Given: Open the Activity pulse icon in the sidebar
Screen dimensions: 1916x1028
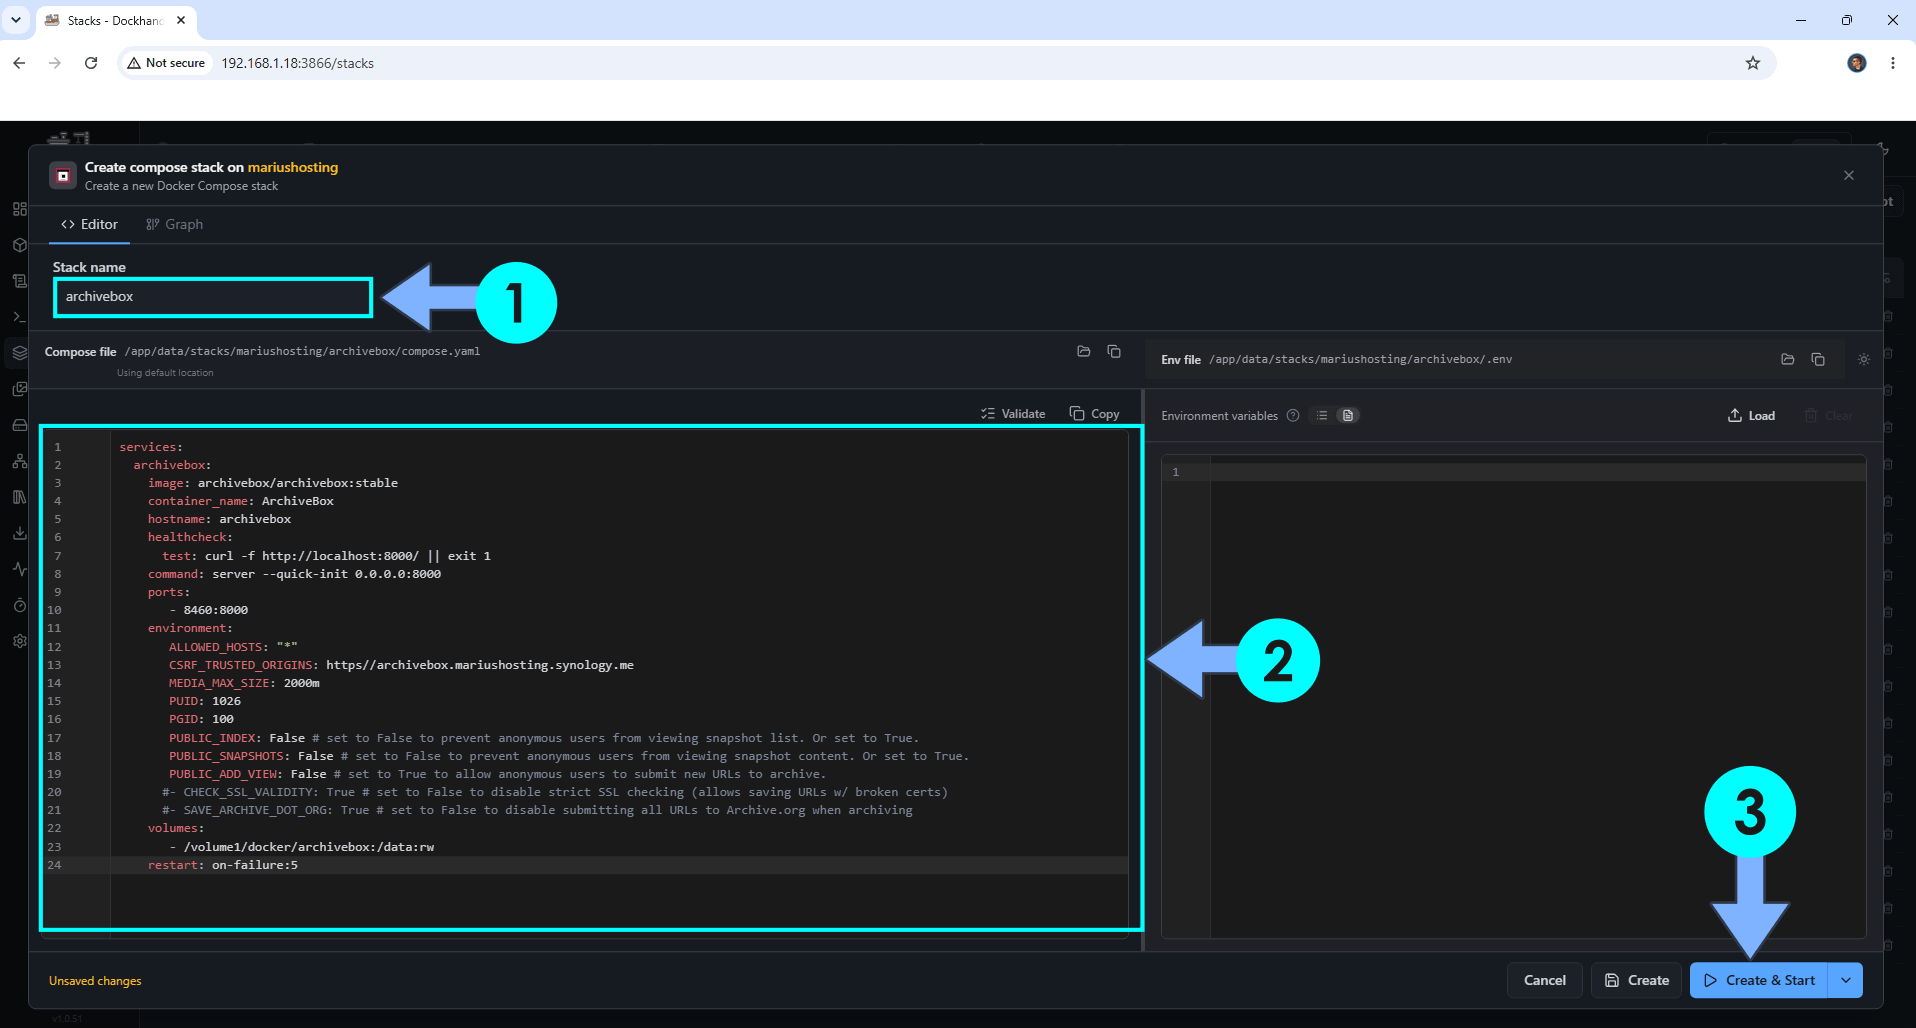Looking at the screenshot, I should 19,569.
